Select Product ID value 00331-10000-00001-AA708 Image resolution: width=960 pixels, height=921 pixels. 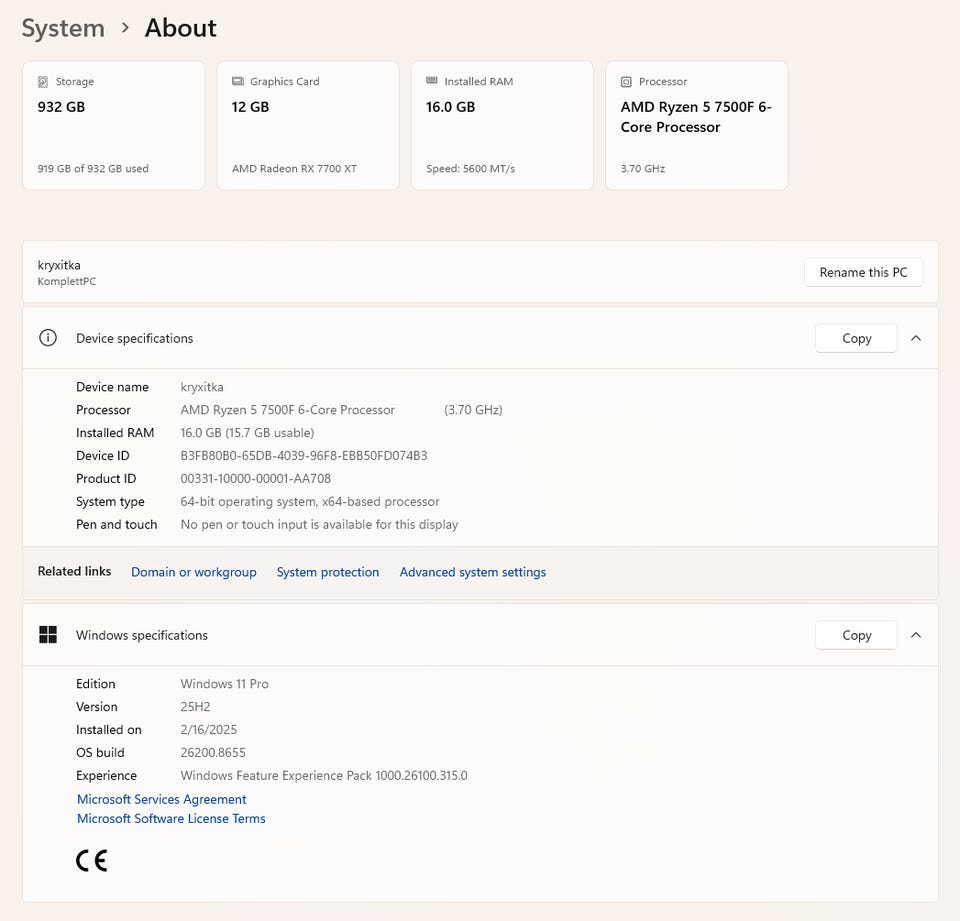255,478
